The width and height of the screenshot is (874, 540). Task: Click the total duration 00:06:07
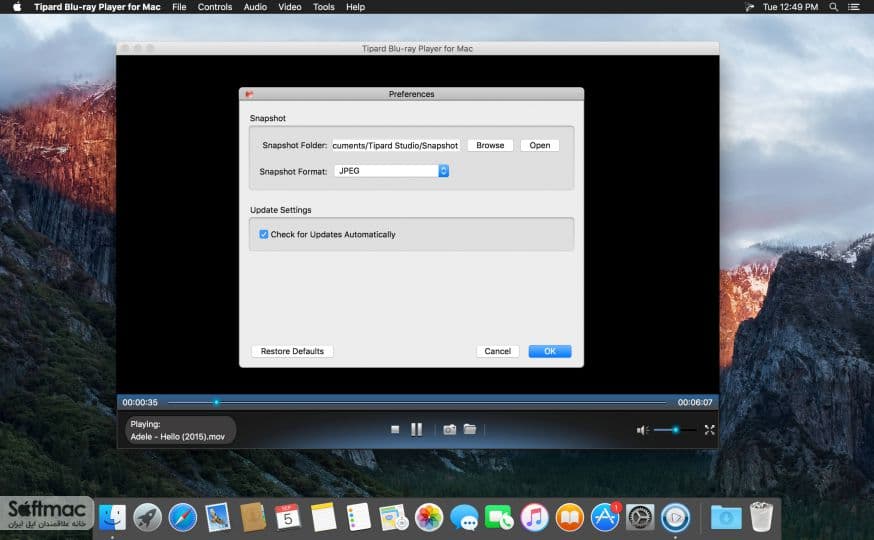(x=695, y=402)
